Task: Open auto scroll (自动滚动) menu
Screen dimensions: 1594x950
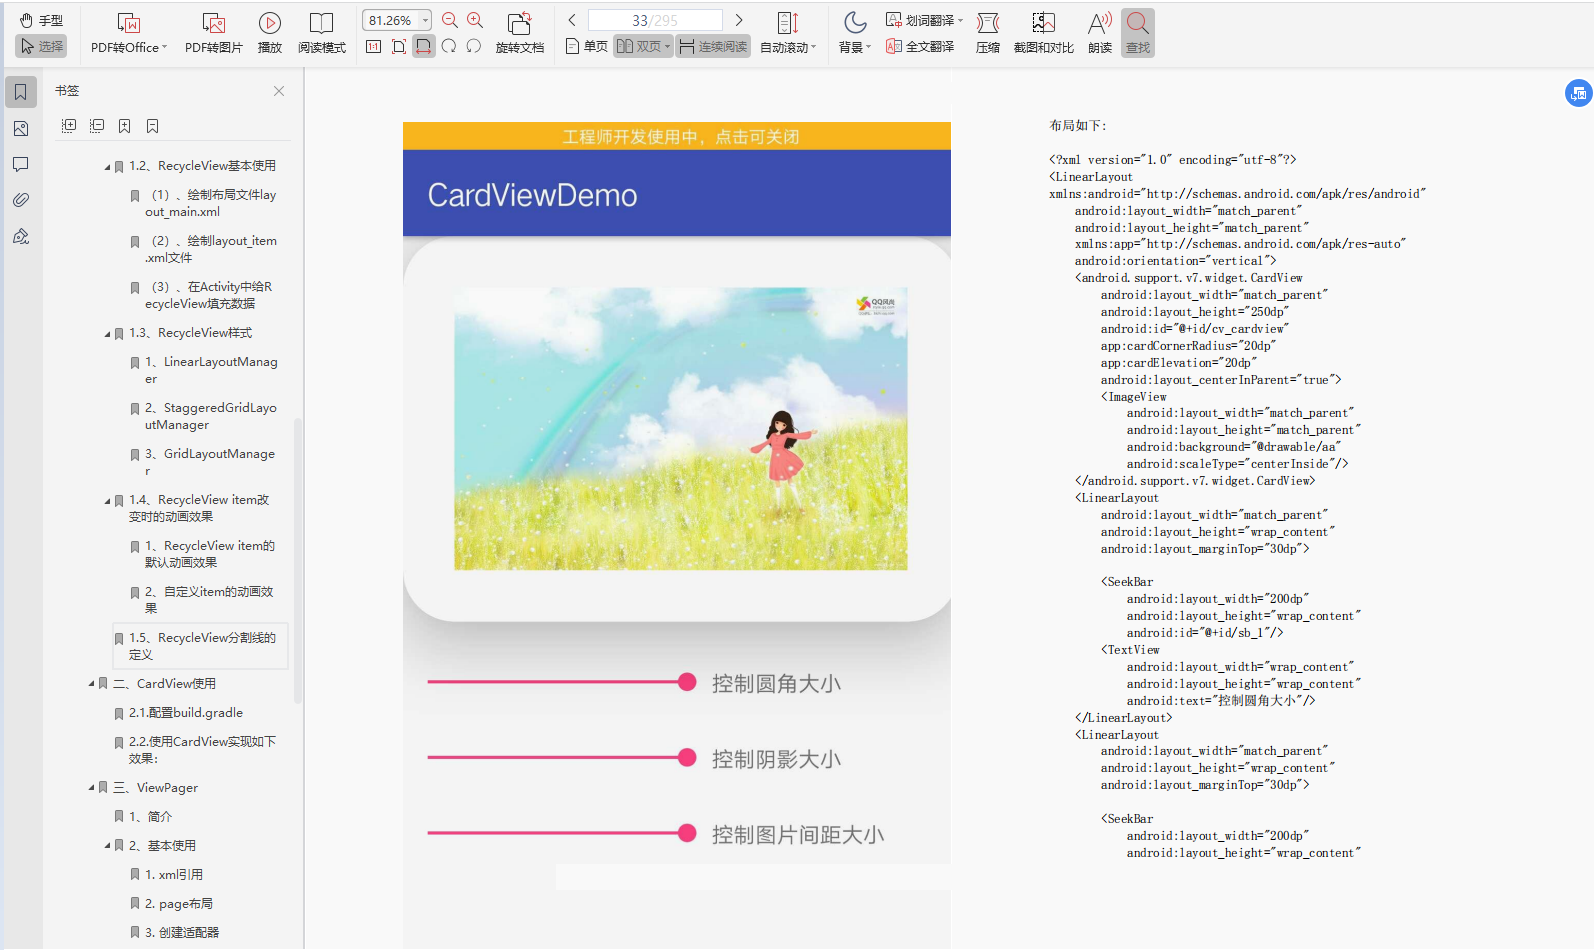Action: 788,33
